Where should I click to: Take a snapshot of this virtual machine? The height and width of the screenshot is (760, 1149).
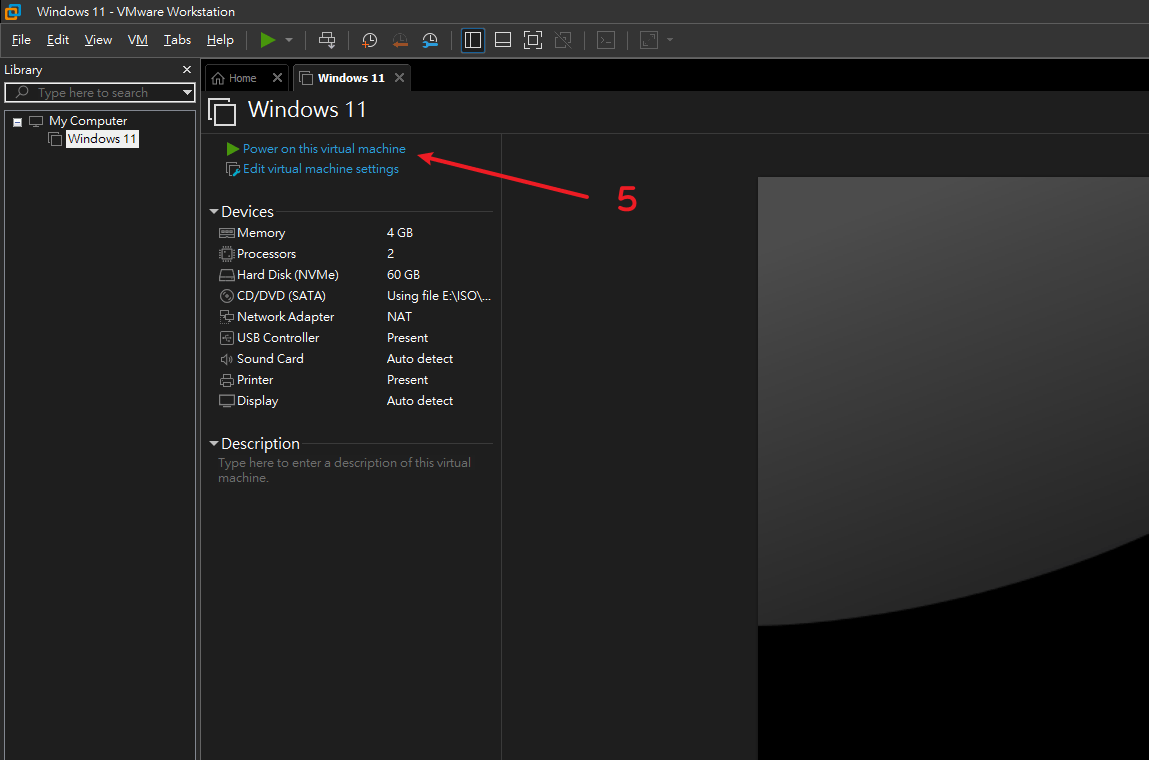coord(369,40)
